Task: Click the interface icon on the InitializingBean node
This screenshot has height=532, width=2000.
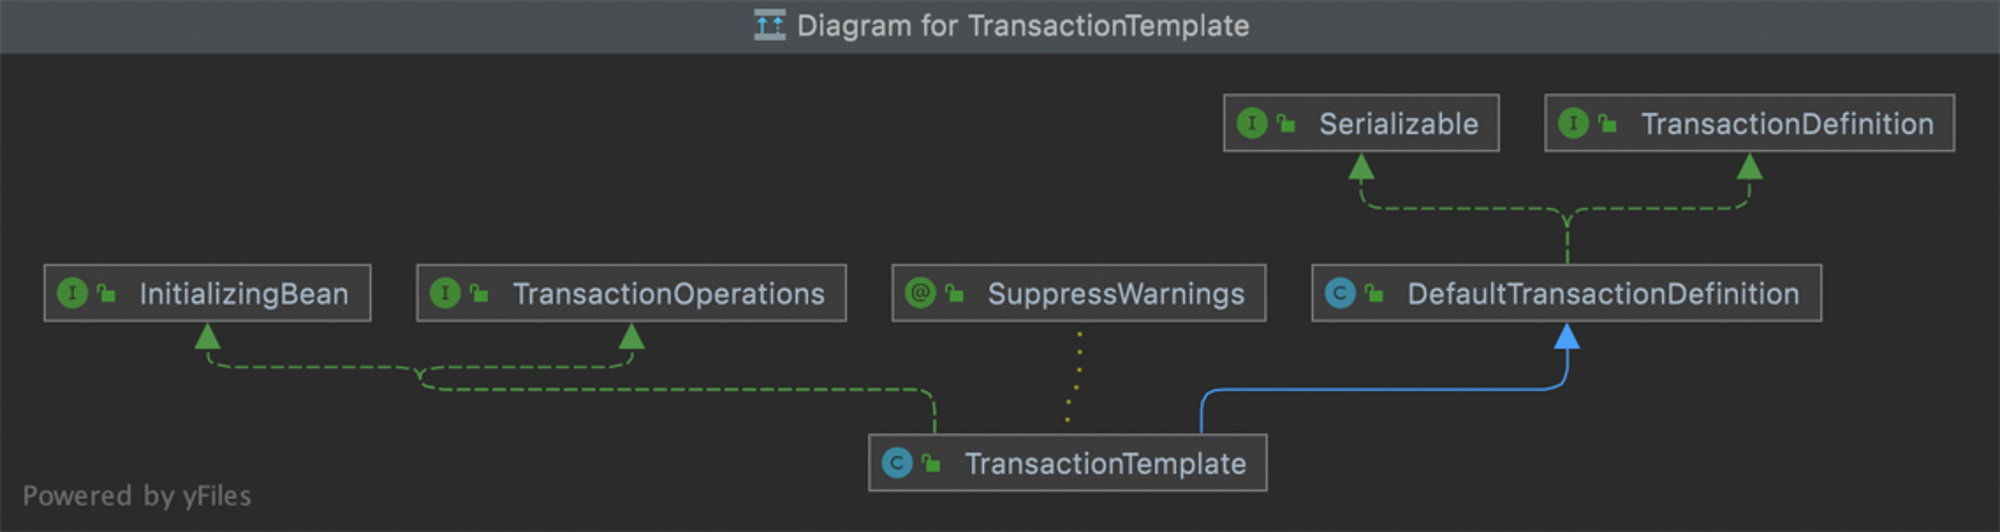Action: coord(72,294)
